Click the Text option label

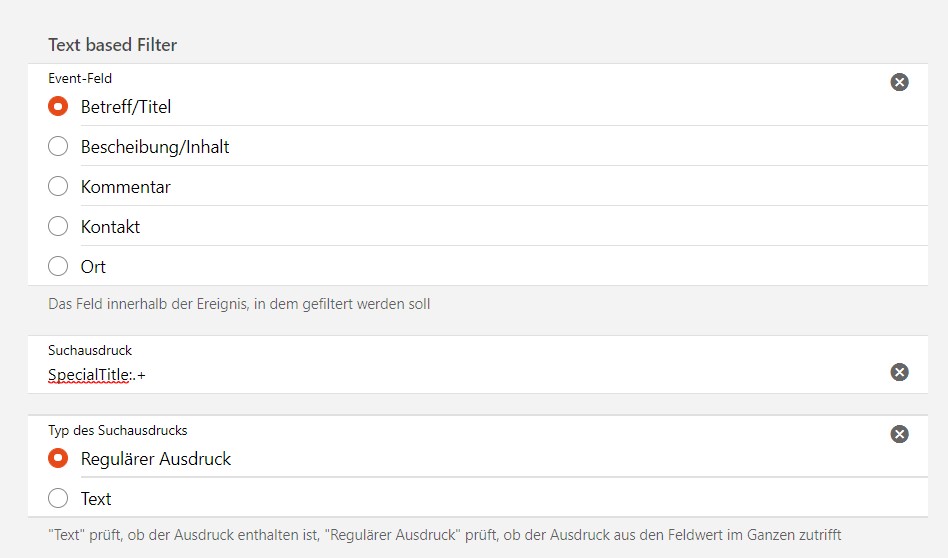[x=96, y=499]
